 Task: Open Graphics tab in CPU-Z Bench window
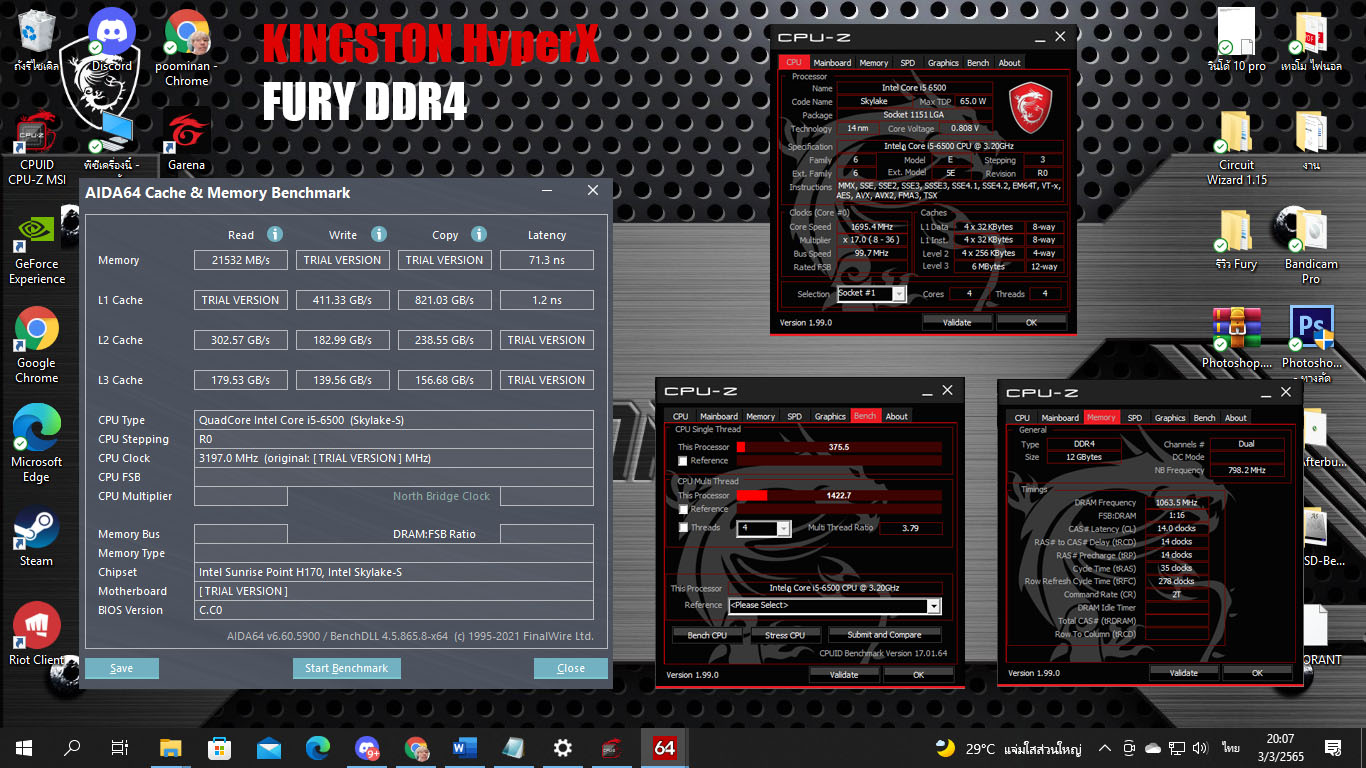[830, 416]
